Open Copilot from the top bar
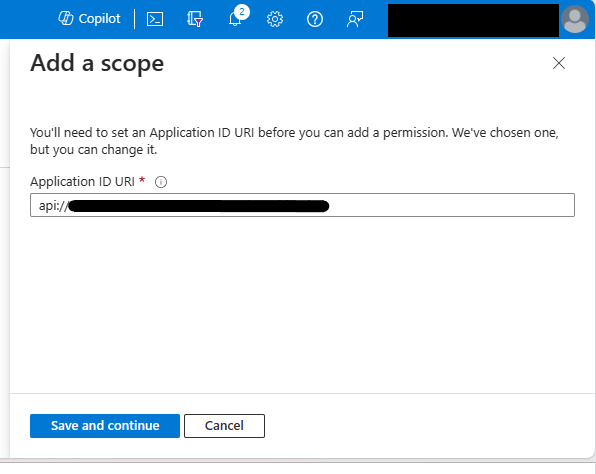 pos(89,19)
